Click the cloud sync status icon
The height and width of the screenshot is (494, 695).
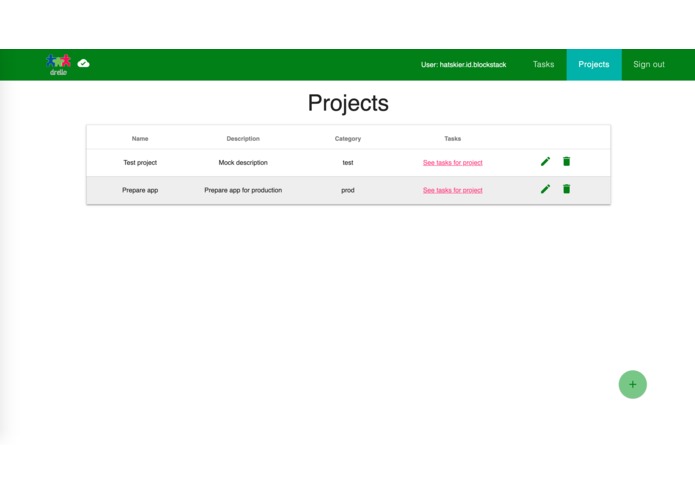point(83,63)
